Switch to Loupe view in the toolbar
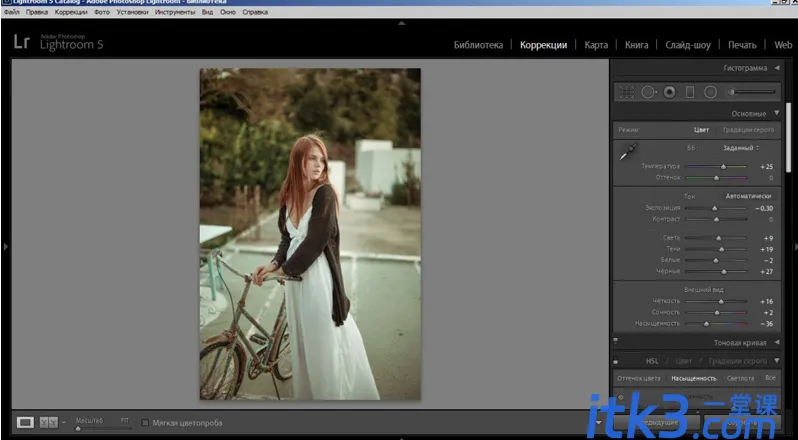This screenshot has width=798, height=440. (x=25, y=422)
